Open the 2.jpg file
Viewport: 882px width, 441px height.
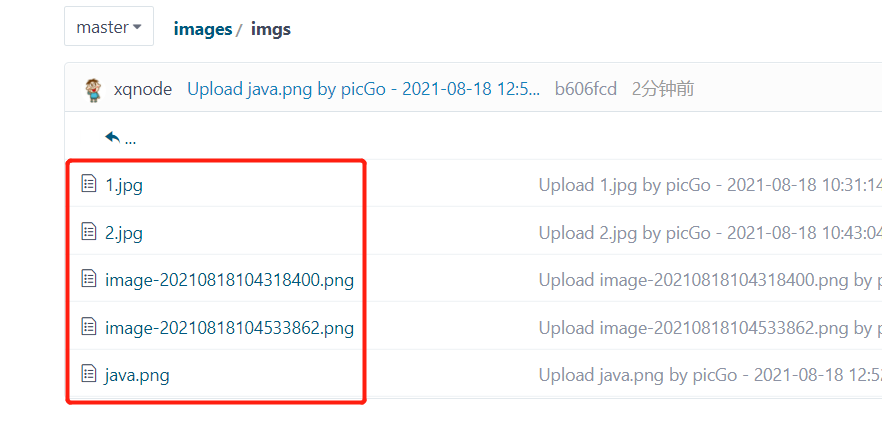124,233
